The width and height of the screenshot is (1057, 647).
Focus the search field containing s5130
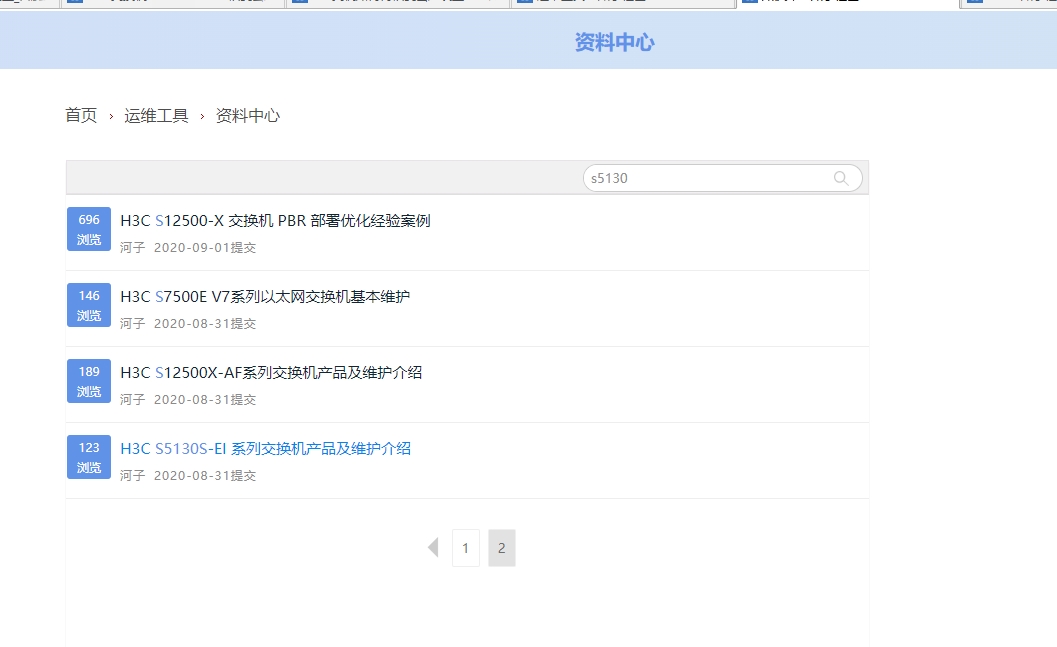tap(722, 178)
